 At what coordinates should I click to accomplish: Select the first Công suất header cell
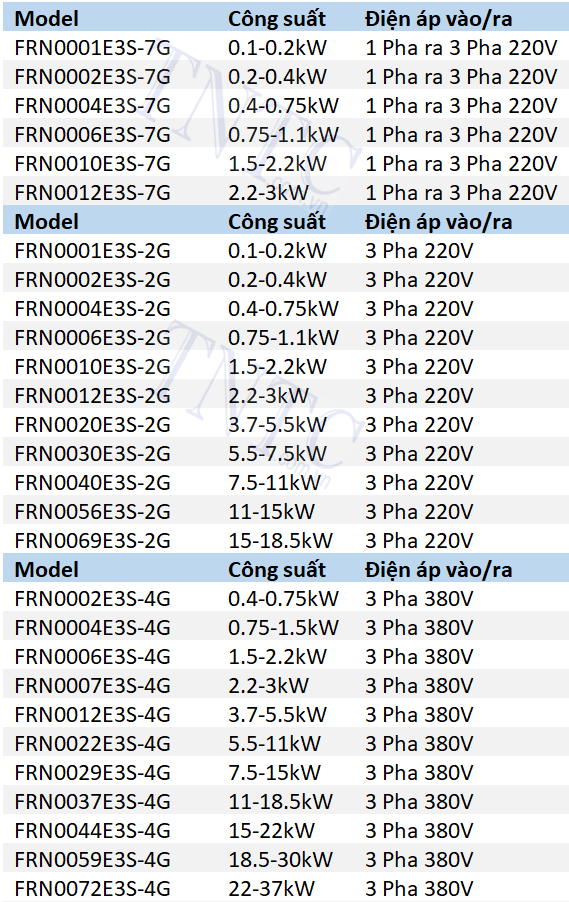(x=277, y=19)
